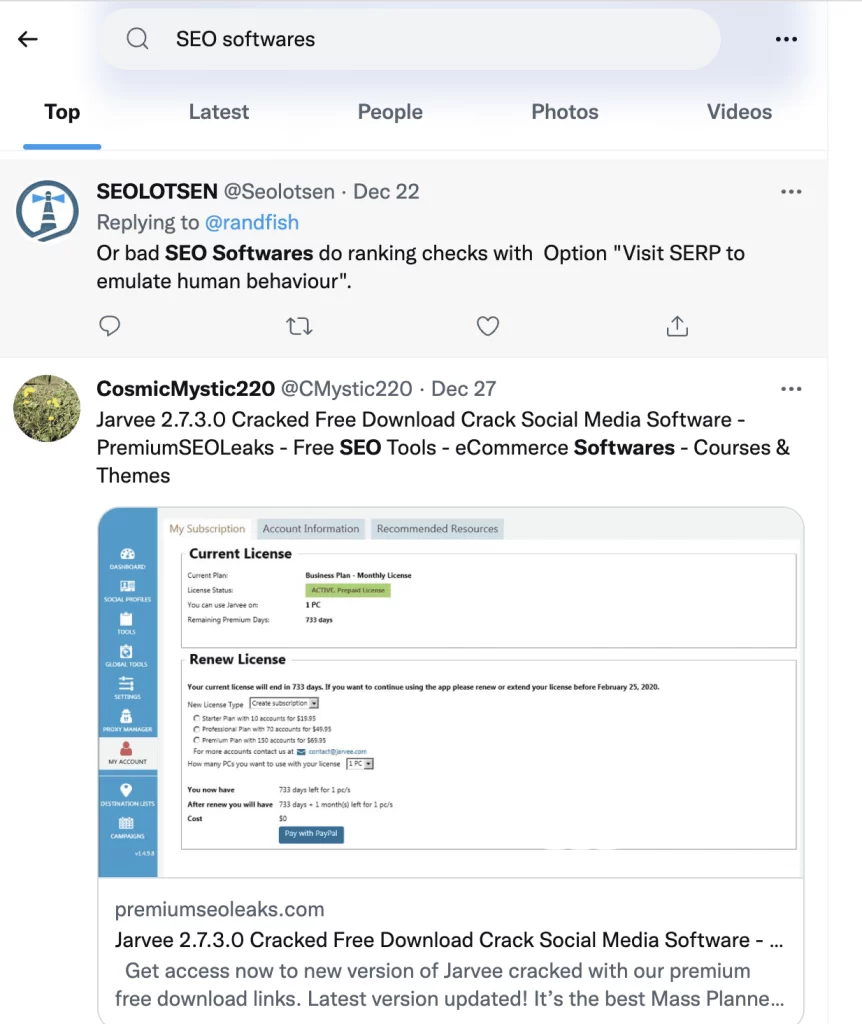The height and width of the screenshot is (1024, 862).
Task: Open SEOLOTSEN lighthouse profile avatar
Action: coord(47,211)
